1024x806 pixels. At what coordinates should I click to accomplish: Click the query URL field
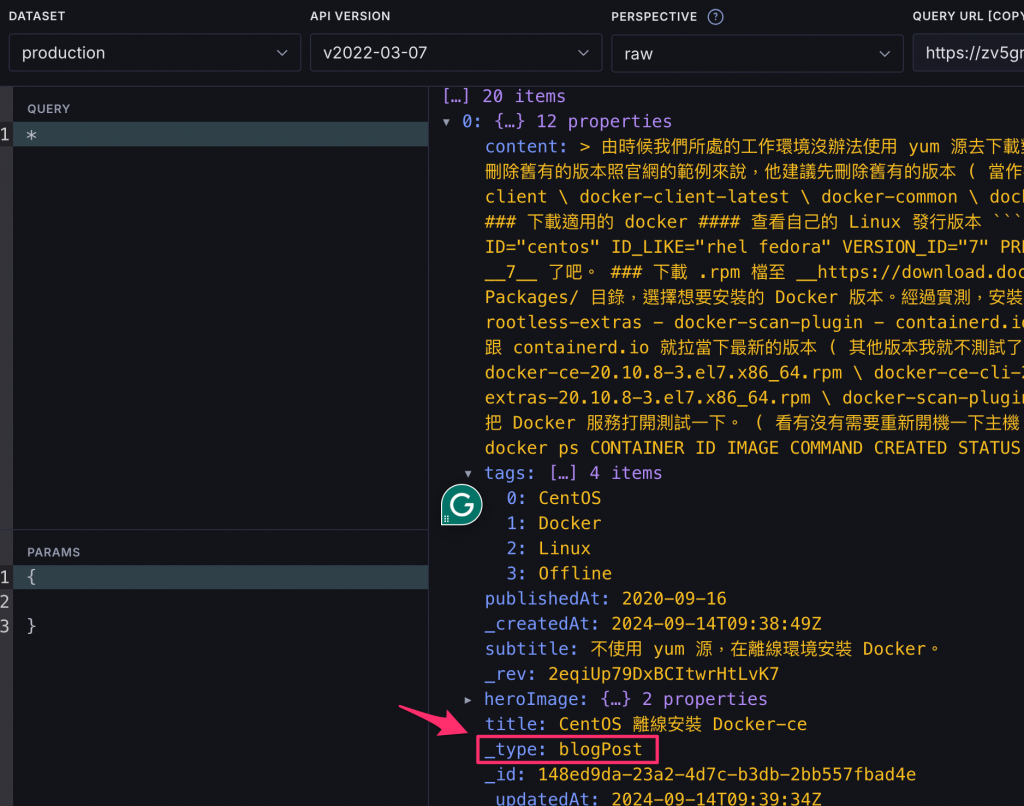point(968,54)
